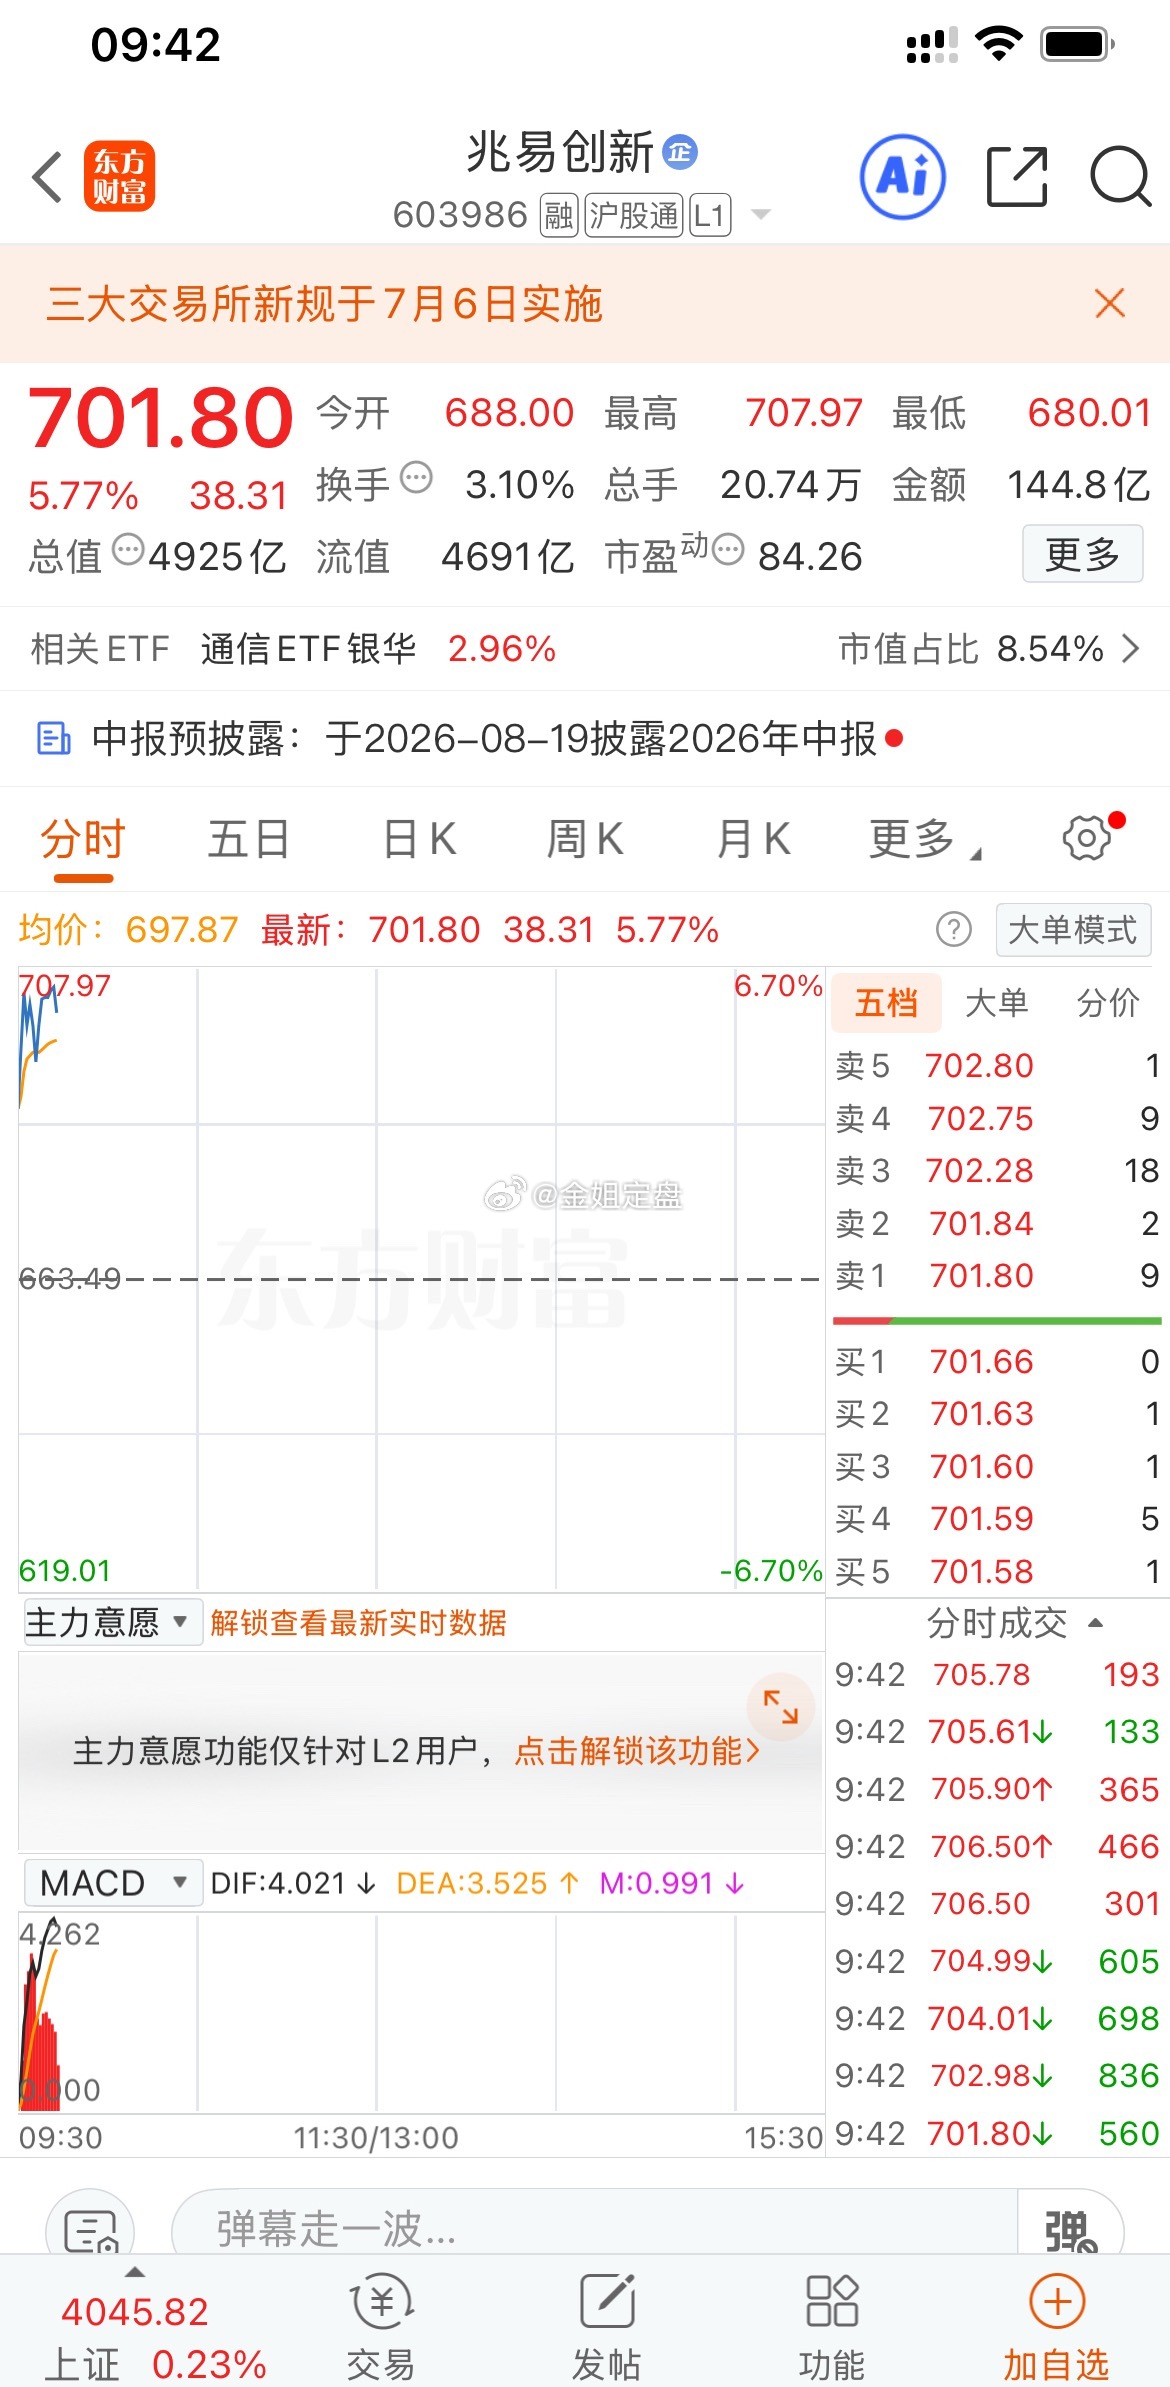Tap the 中报预披露 document icon
1170x2387 pixels.
pyautogui.click(x=54, y=739)
